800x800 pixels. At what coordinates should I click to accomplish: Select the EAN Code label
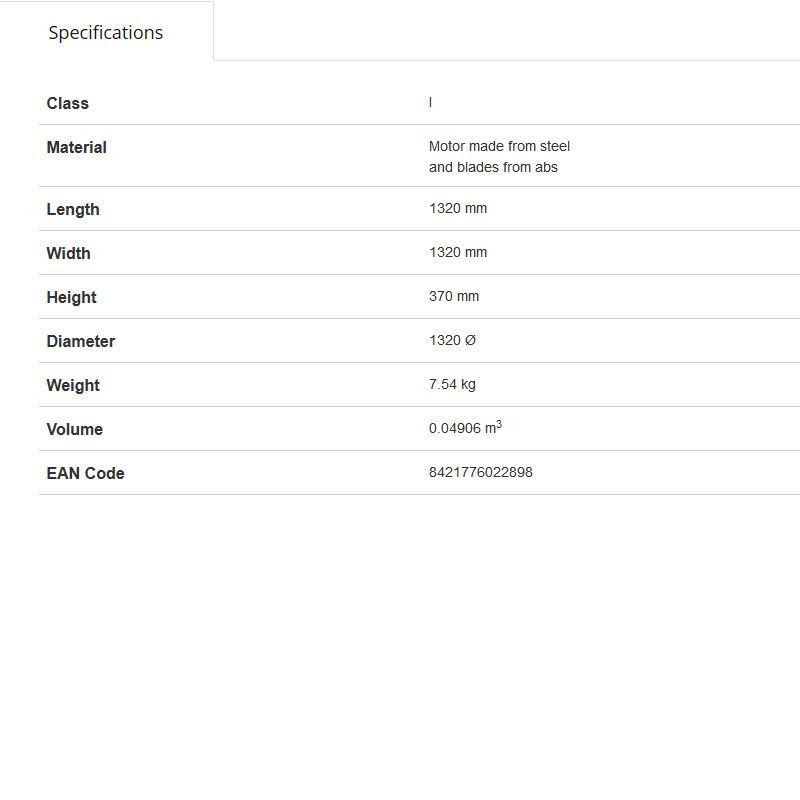click(85, 473)
